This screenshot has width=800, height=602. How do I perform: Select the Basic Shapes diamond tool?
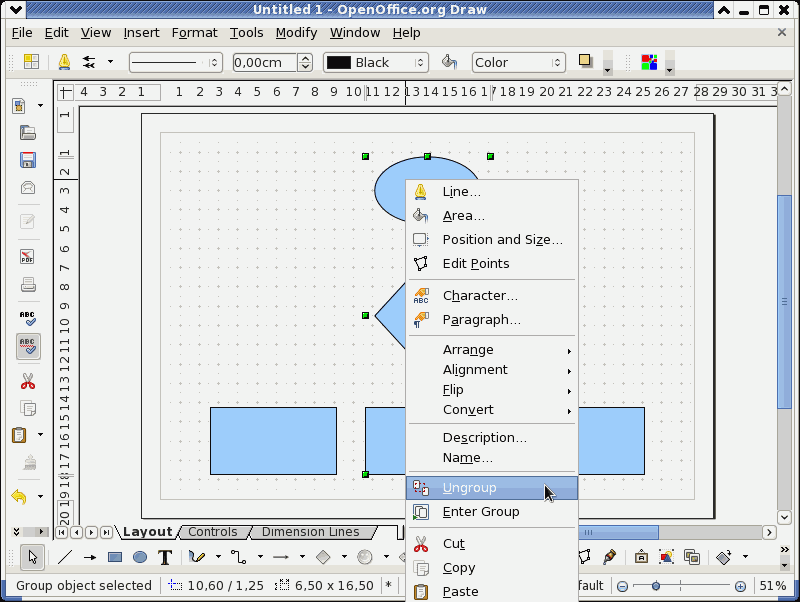(x=323, y=557)
